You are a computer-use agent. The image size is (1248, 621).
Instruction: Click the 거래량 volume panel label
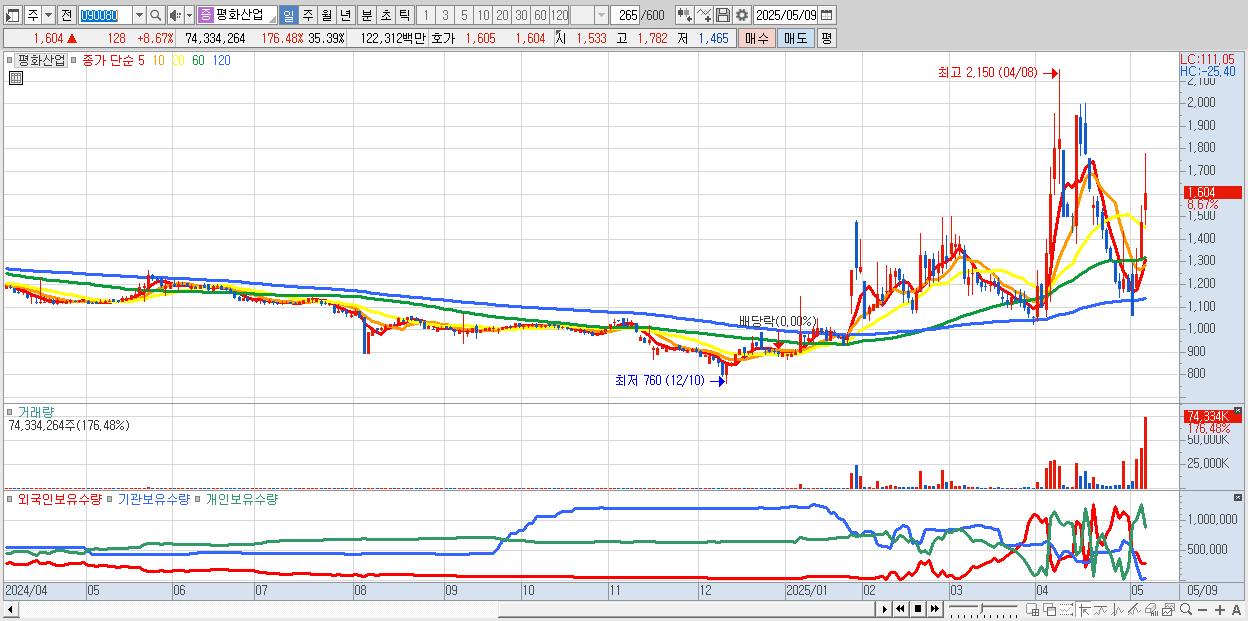click(34, 411)
